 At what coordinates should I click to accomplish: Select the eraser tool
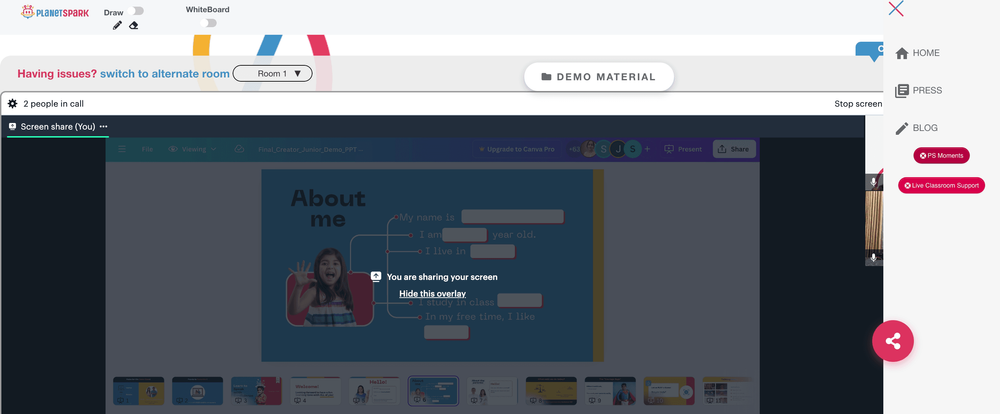[x=133, y=26]
